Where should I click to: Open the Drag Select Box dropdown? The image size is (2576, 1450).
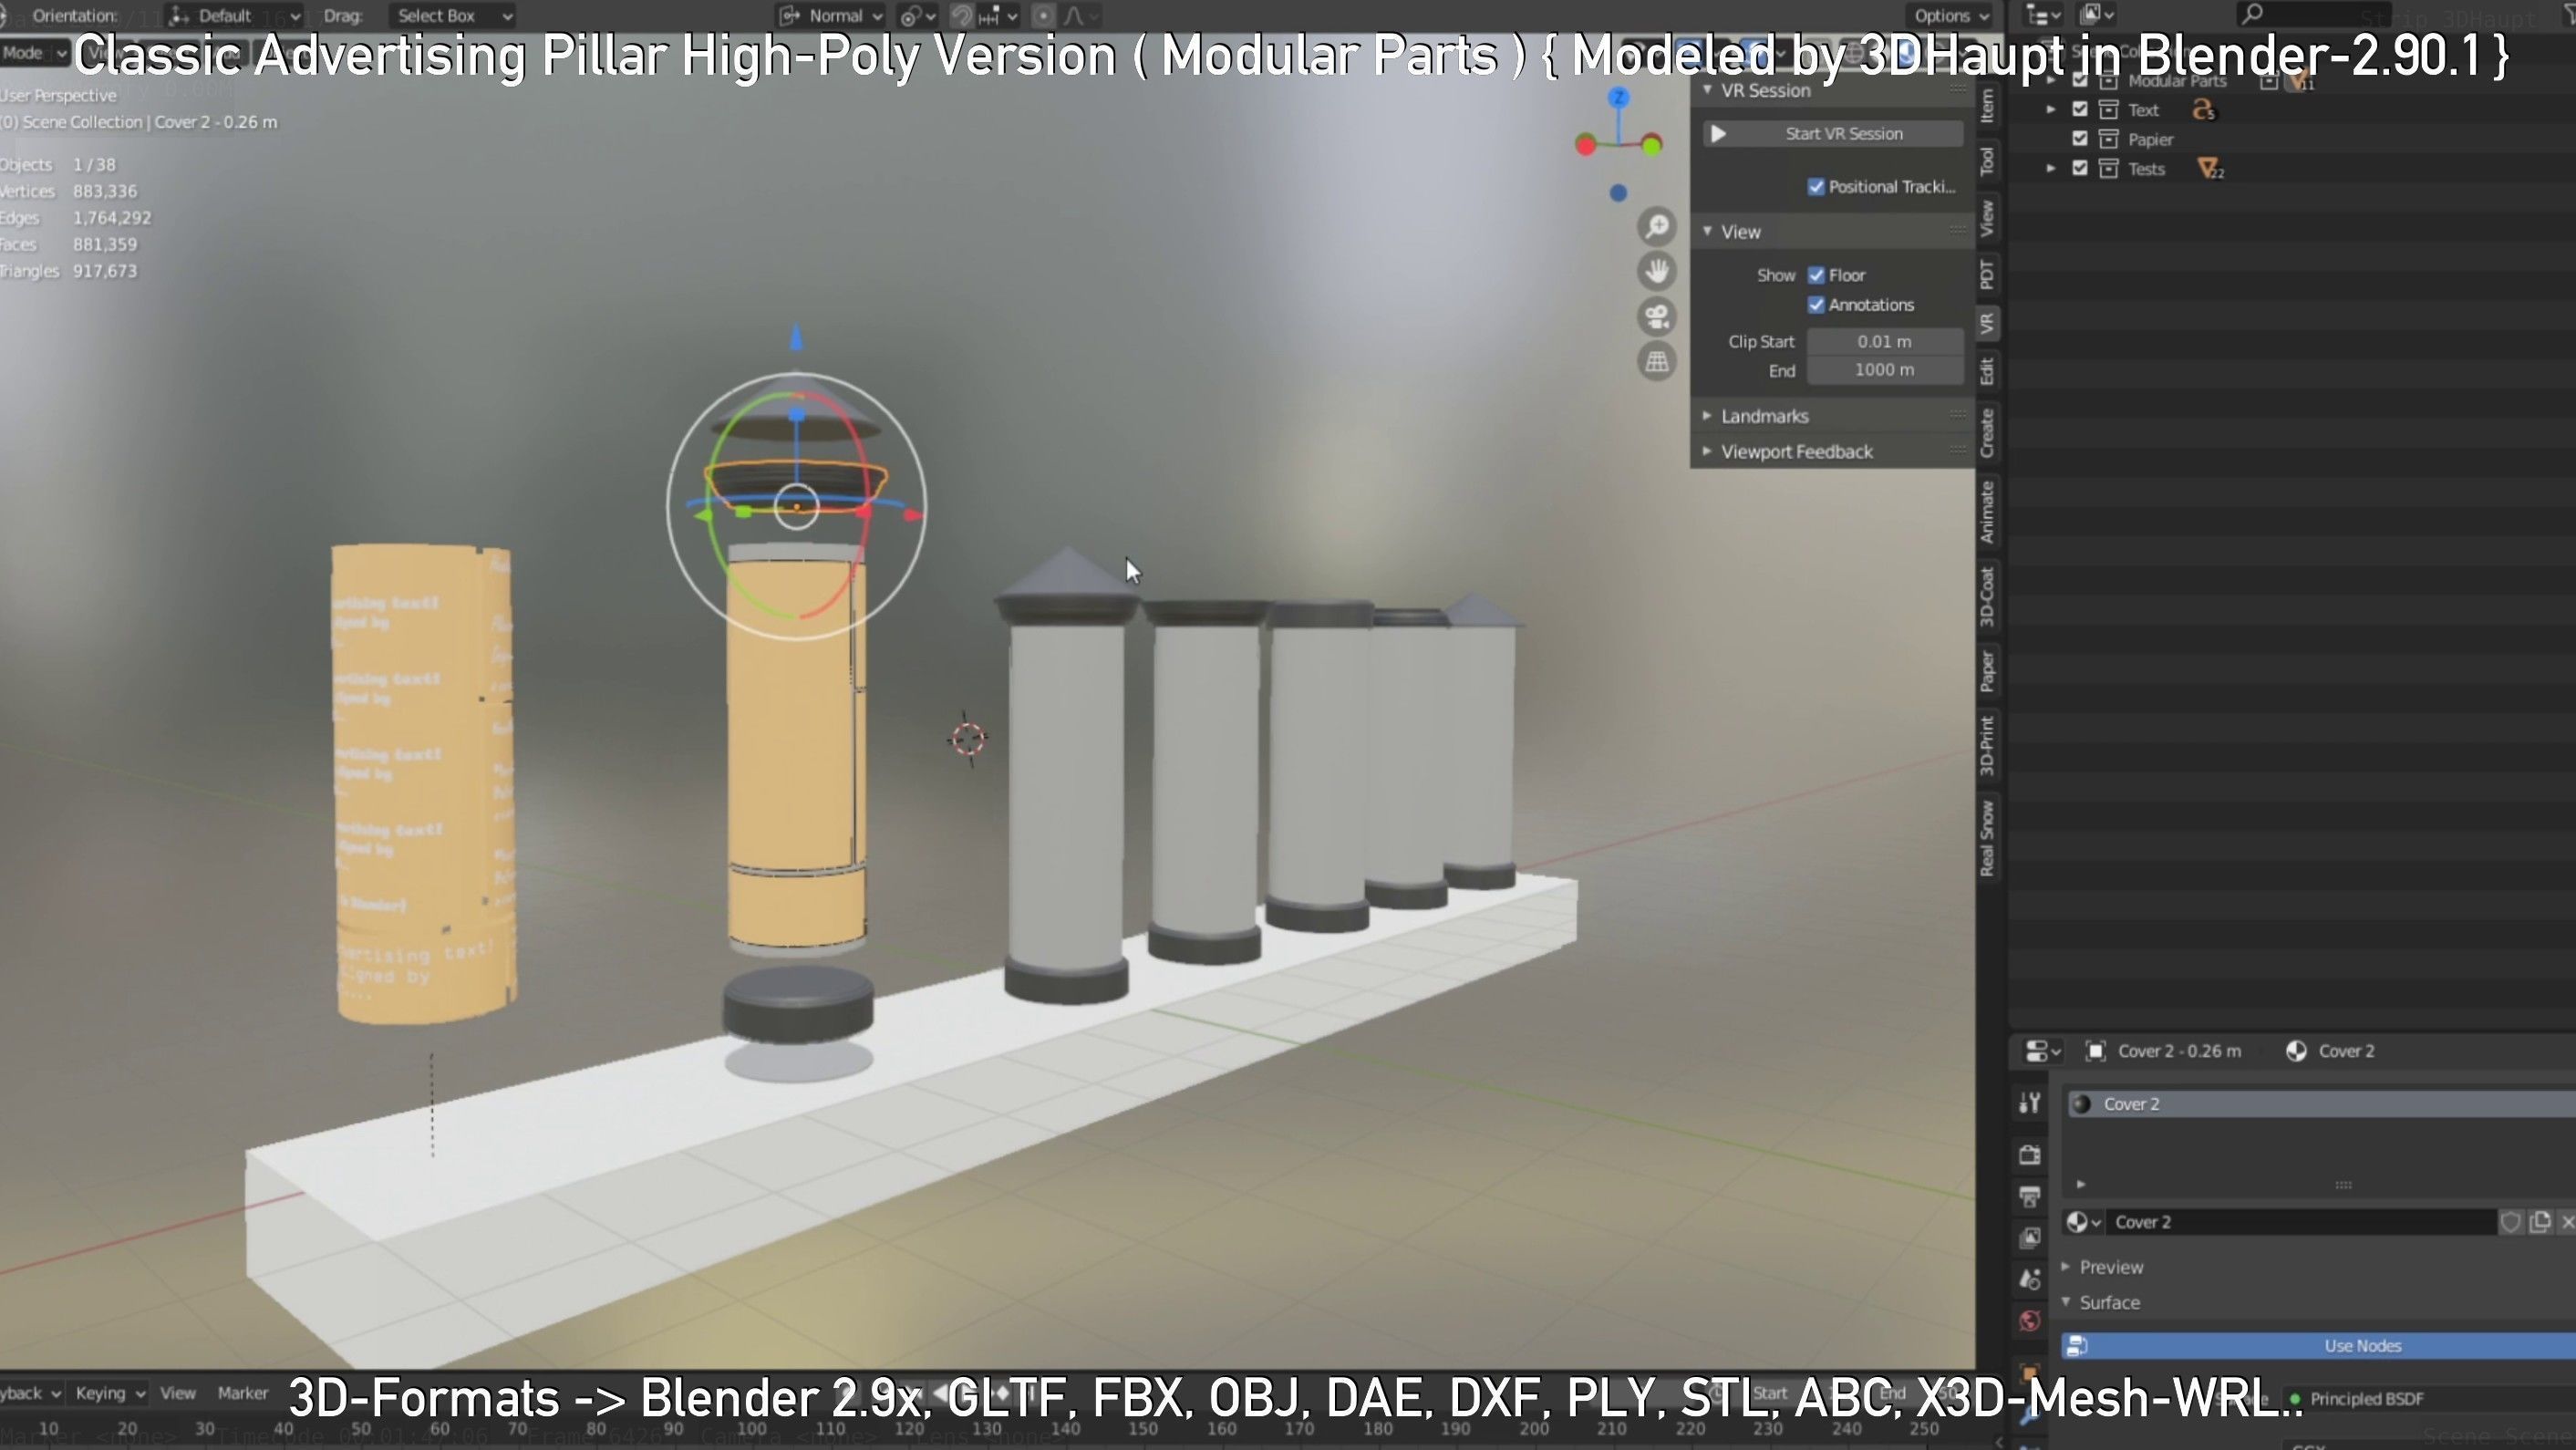pos(453,16)
